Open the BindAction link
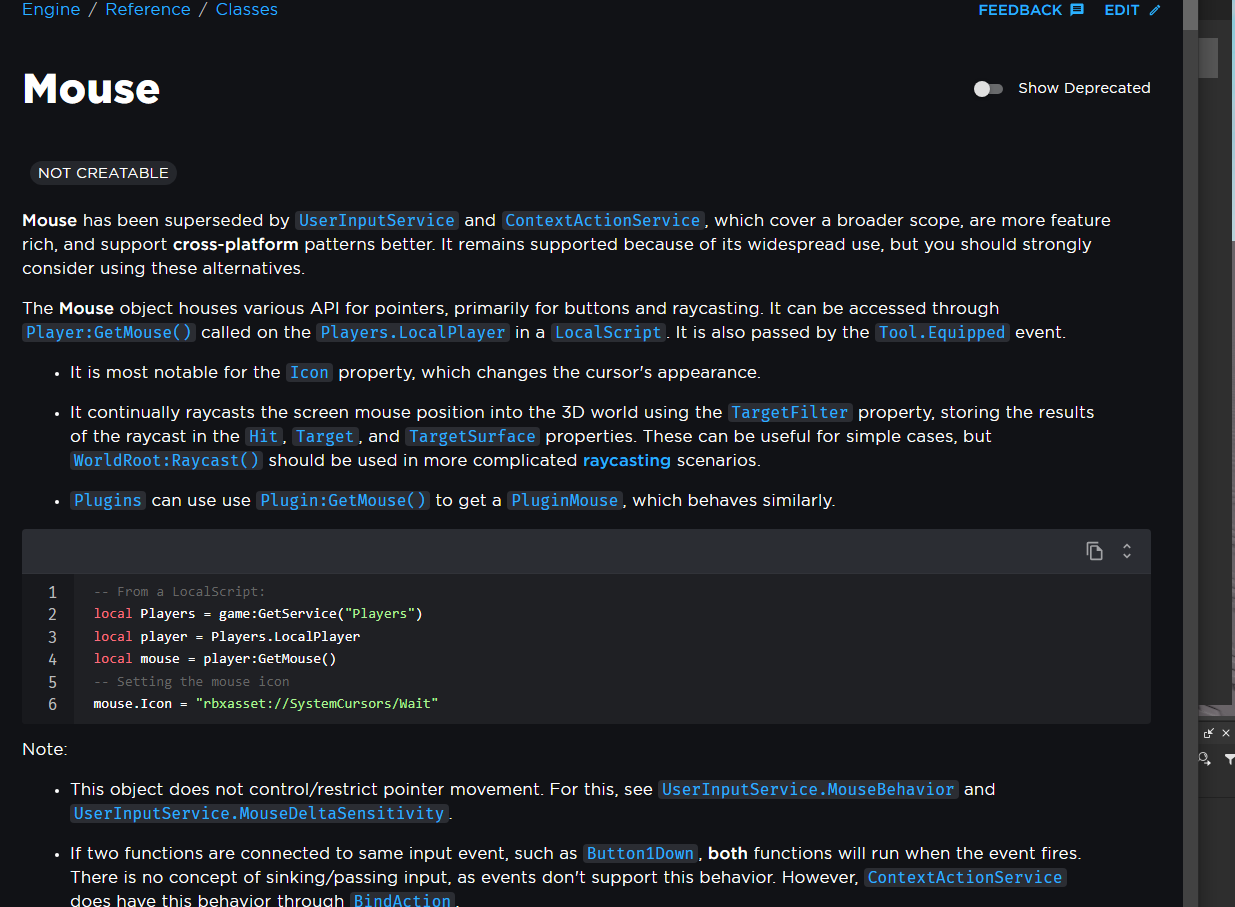The width and height of the screenshot is (1235, 907). tap(402, 899)
